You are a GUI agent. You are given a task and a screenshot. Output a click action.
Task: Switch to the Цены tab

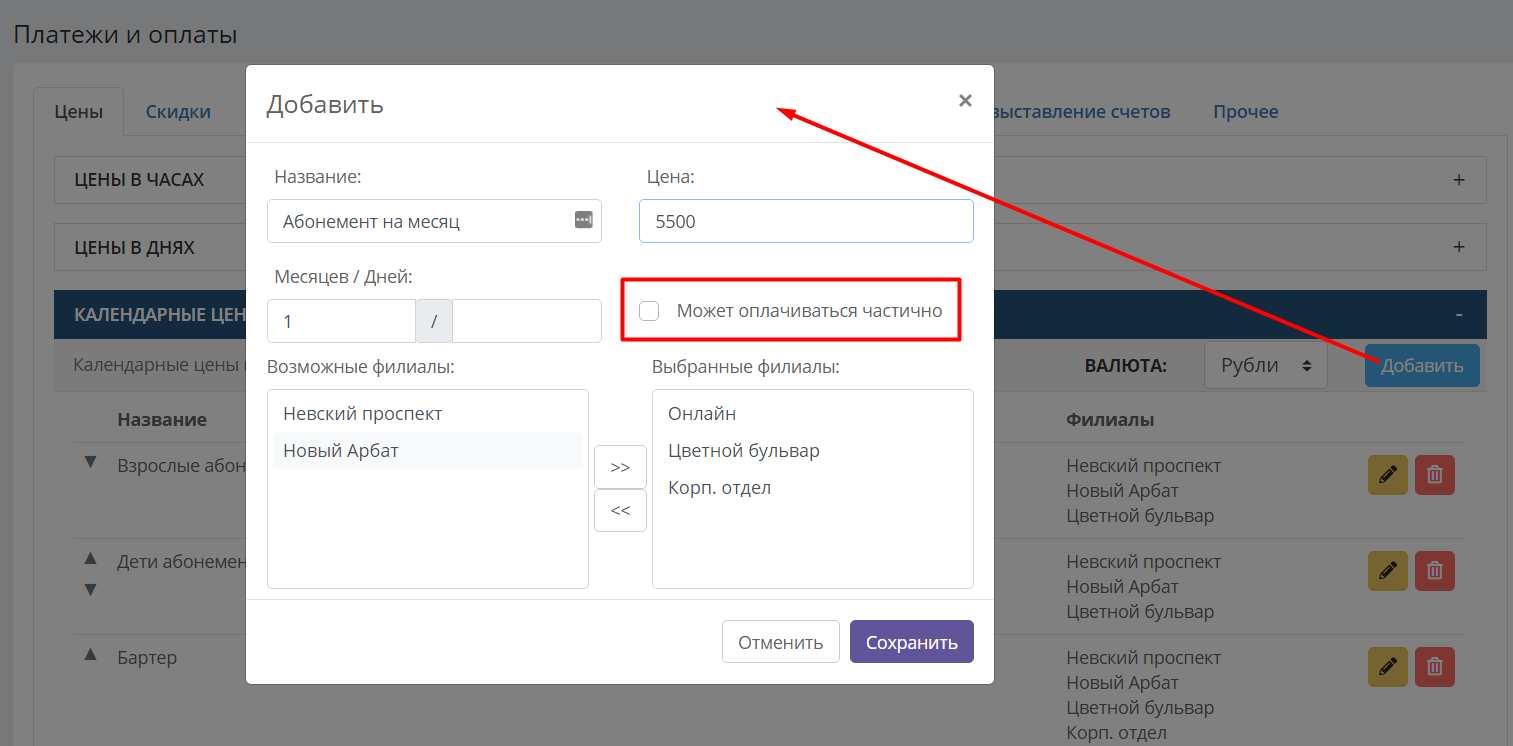coord(79,111)
